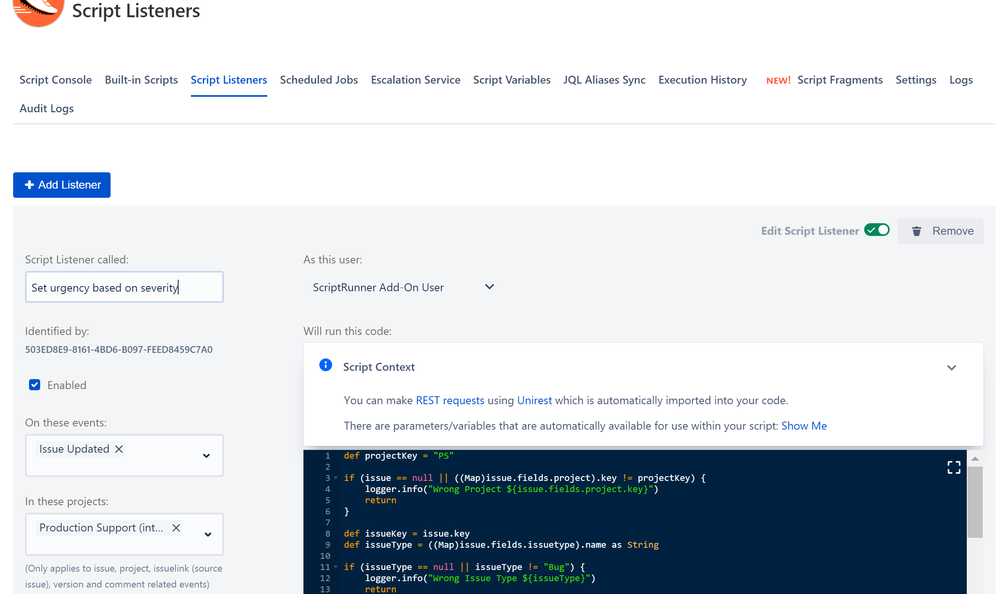The height and width of the screenshot is (594, 999).
Task: Collapse code fold at line 11
Action: [336, 567]
